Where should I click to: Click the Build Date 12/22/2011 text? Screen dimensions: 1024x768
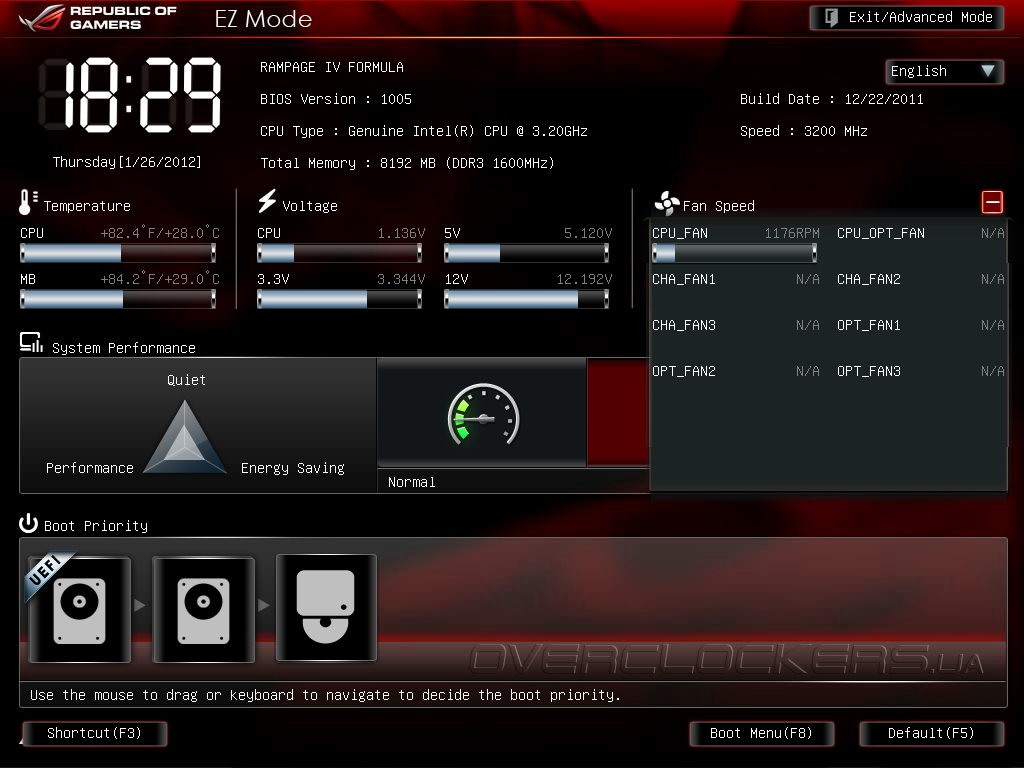832,99
